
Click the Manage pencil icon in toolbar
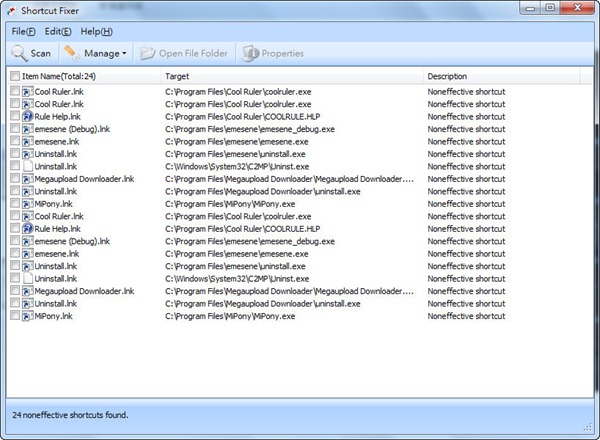[71, 53]
